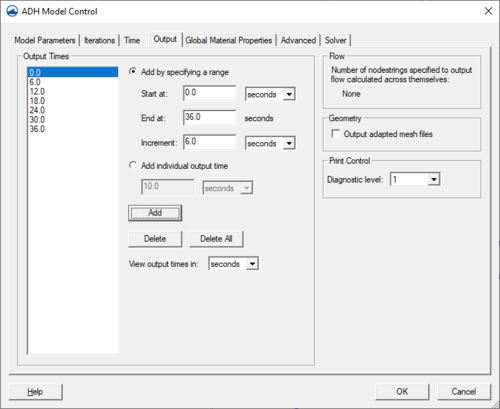Open the Advanced tab
Viewport: 500px width, 409px height.
coord(298,40)
